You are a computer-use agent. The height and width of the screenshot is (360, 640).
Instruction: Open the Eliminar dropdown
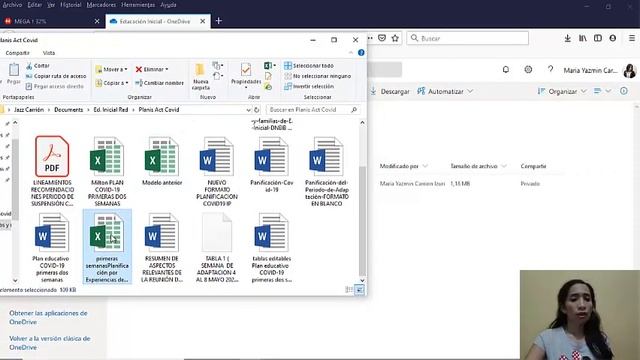pyautogui.click(x=152, y=69)
